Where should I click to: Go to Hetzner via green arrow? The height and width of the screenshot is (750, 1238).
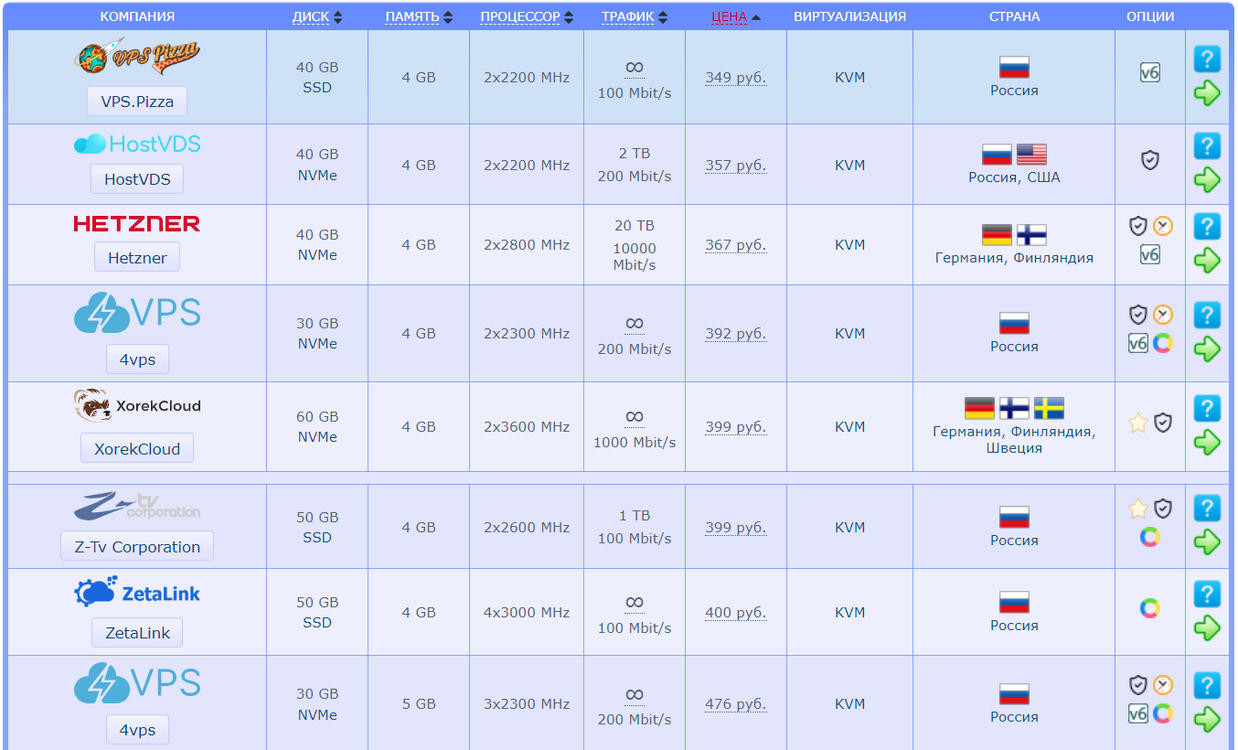1207,260
